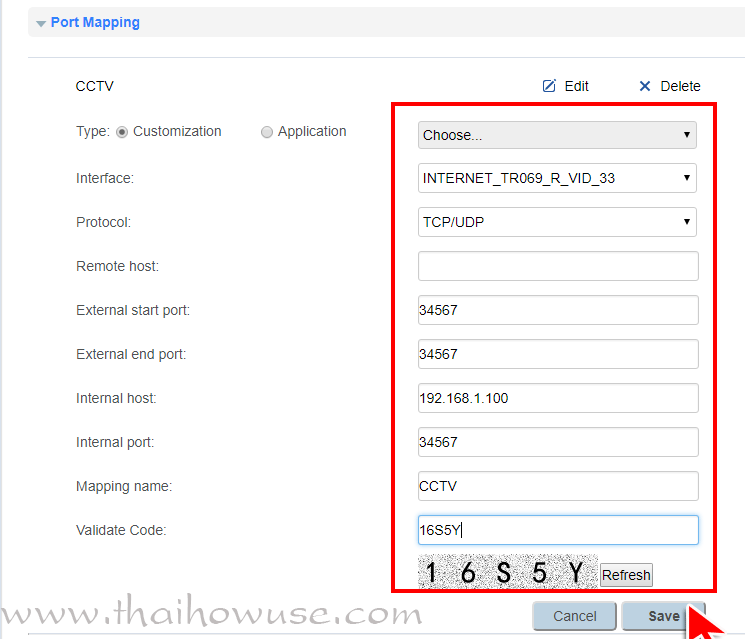Click the Edit link for CCTV
This screenshot has height=639, width=745.
pyautogui.click(x=576, y=86)
